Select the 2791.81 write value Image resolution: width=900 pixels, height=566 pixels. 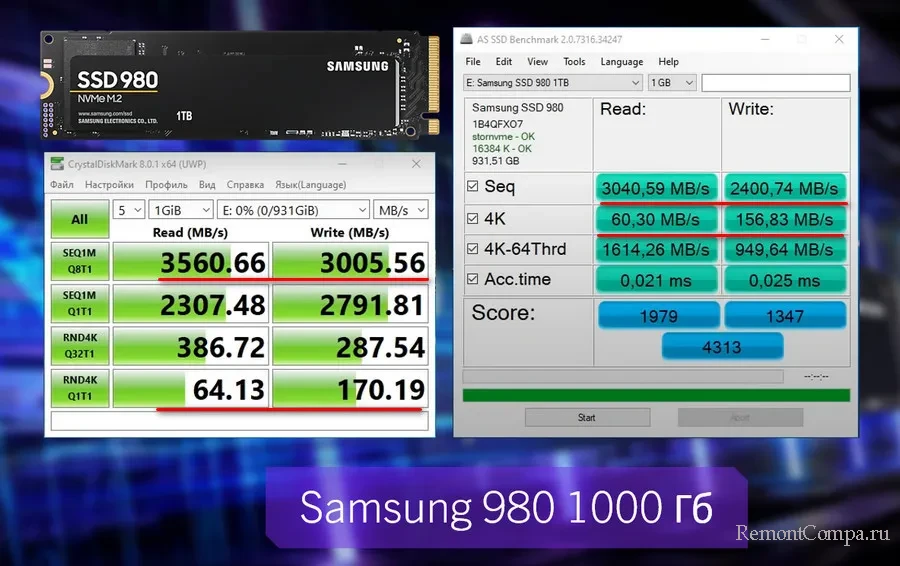pyautogui.click(x=350, y=304)
